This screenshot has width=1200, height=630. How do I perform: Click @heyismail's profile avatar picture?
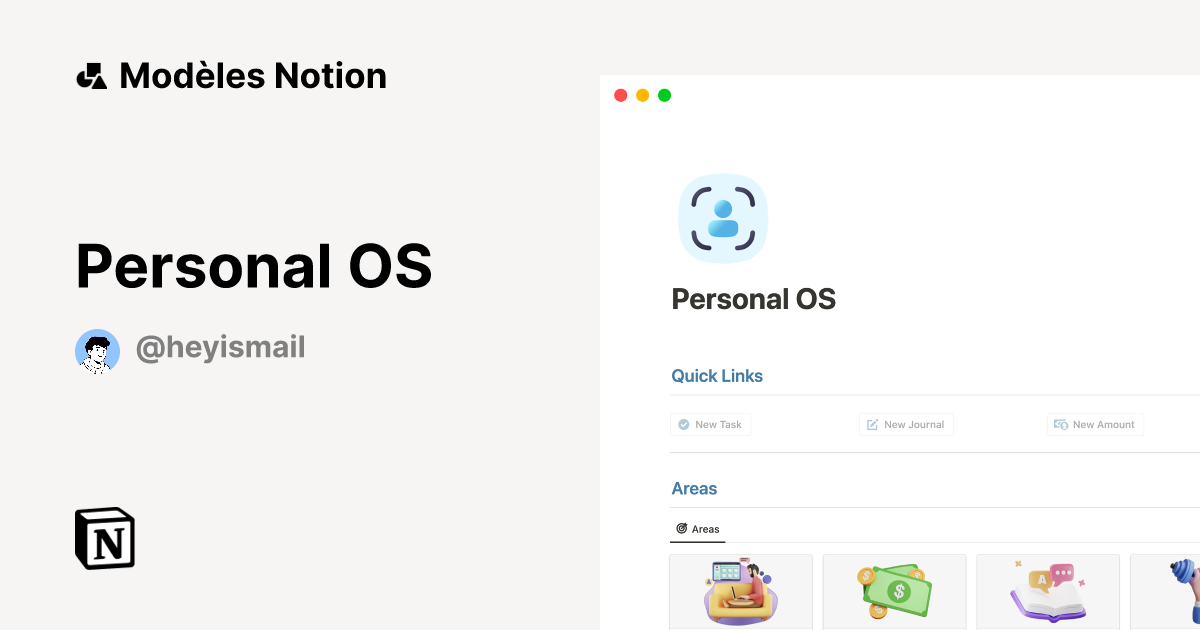(x=97, y=351)
